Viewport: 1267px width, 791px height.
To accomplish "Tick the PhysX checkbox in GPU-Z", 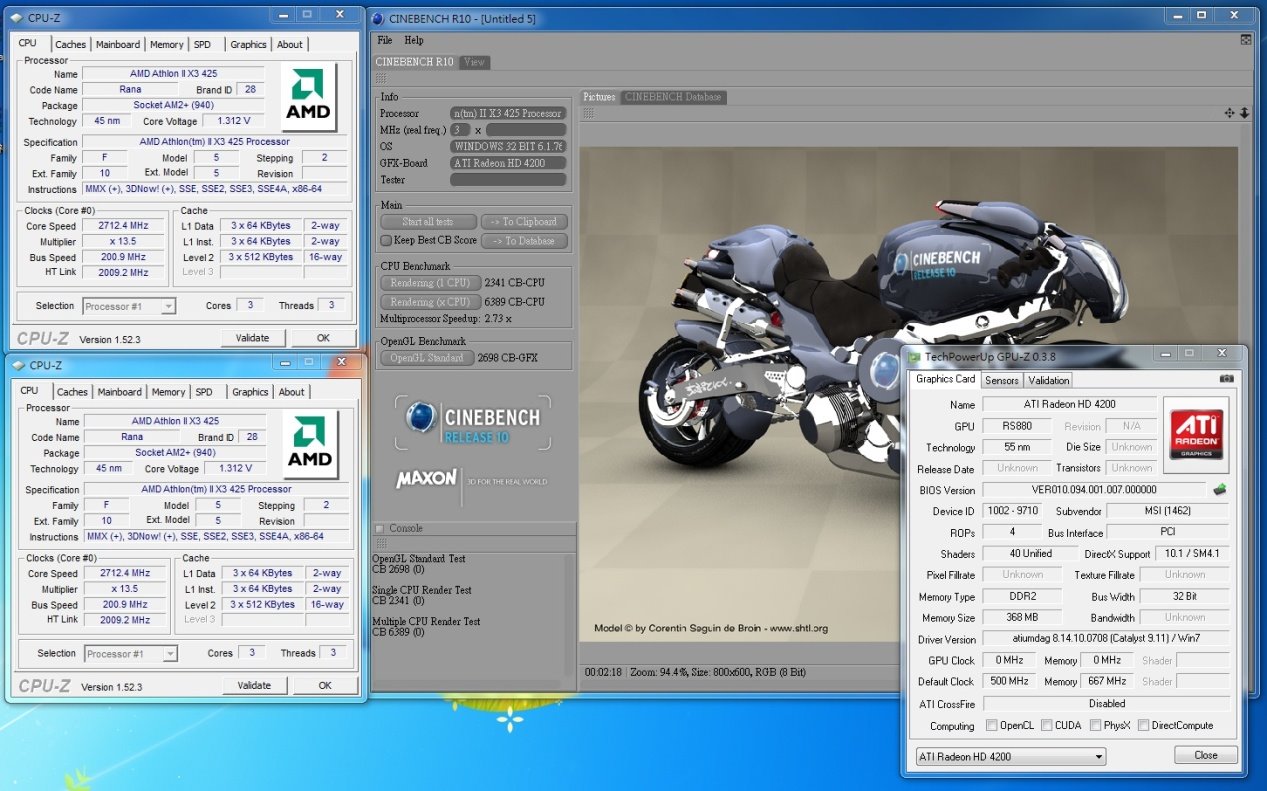I will 1095,726.
